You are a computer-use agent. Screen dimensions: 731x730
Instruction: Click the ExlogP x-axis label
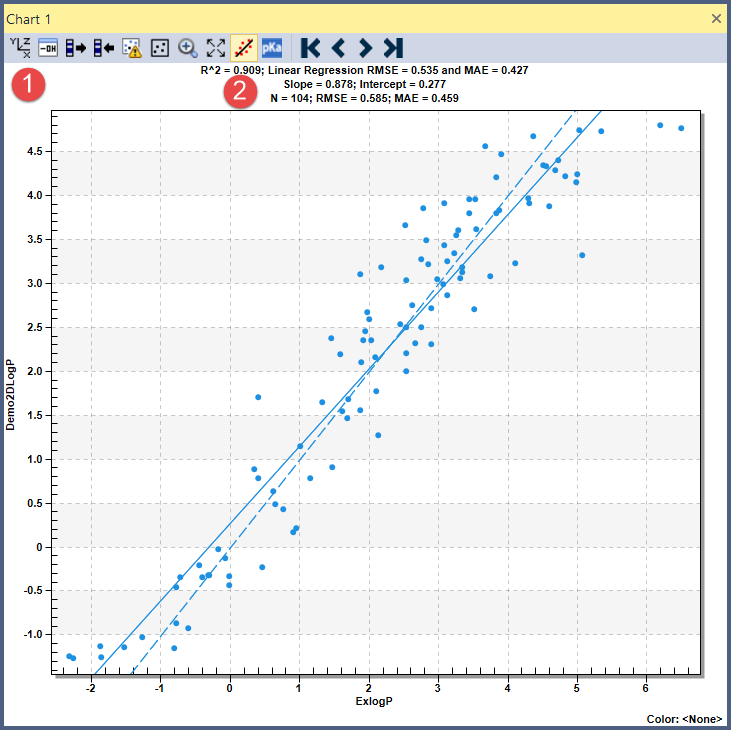[374, 701]
